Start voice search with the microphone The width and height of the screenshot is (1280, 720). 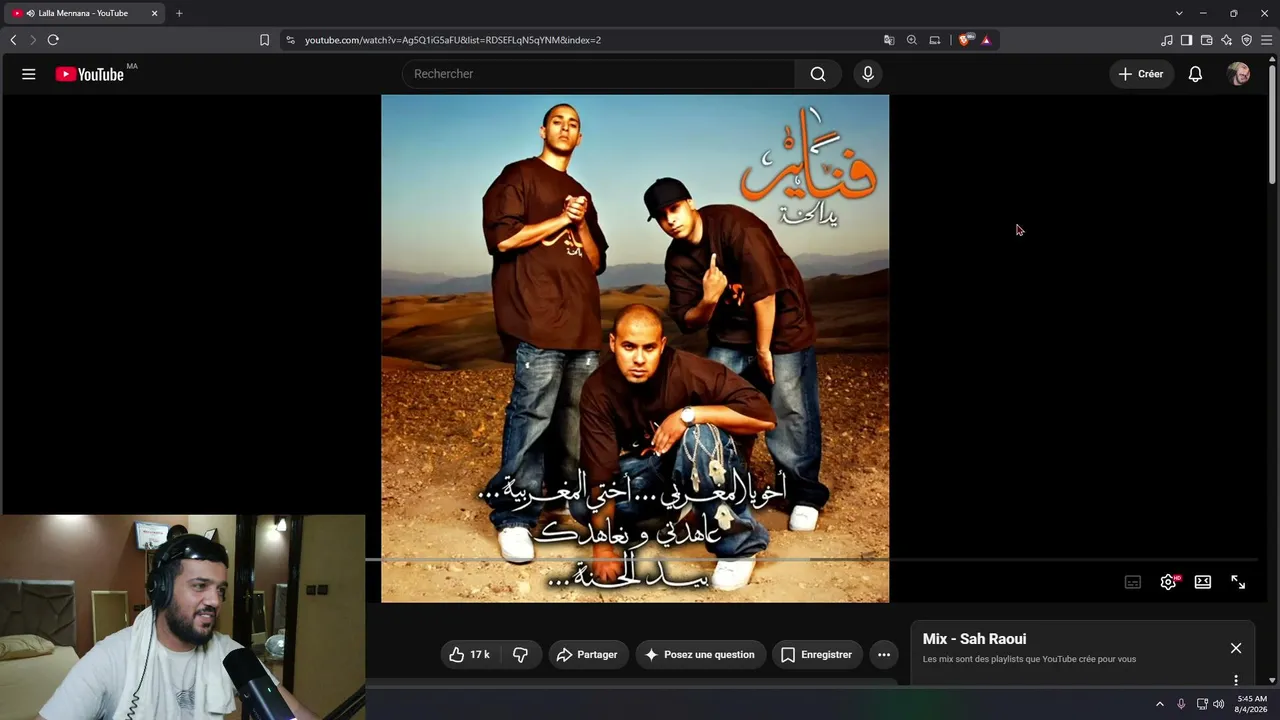click(x=868, y=74)
